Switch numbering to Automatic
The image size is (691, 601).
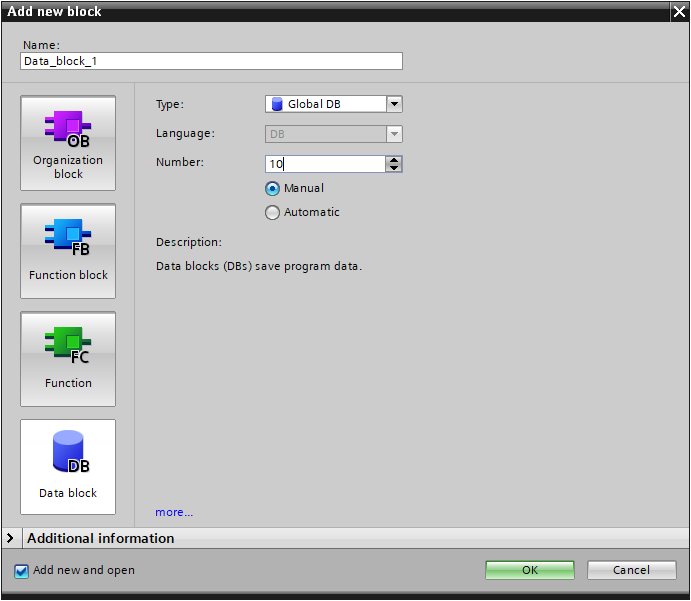coord(272,212)
